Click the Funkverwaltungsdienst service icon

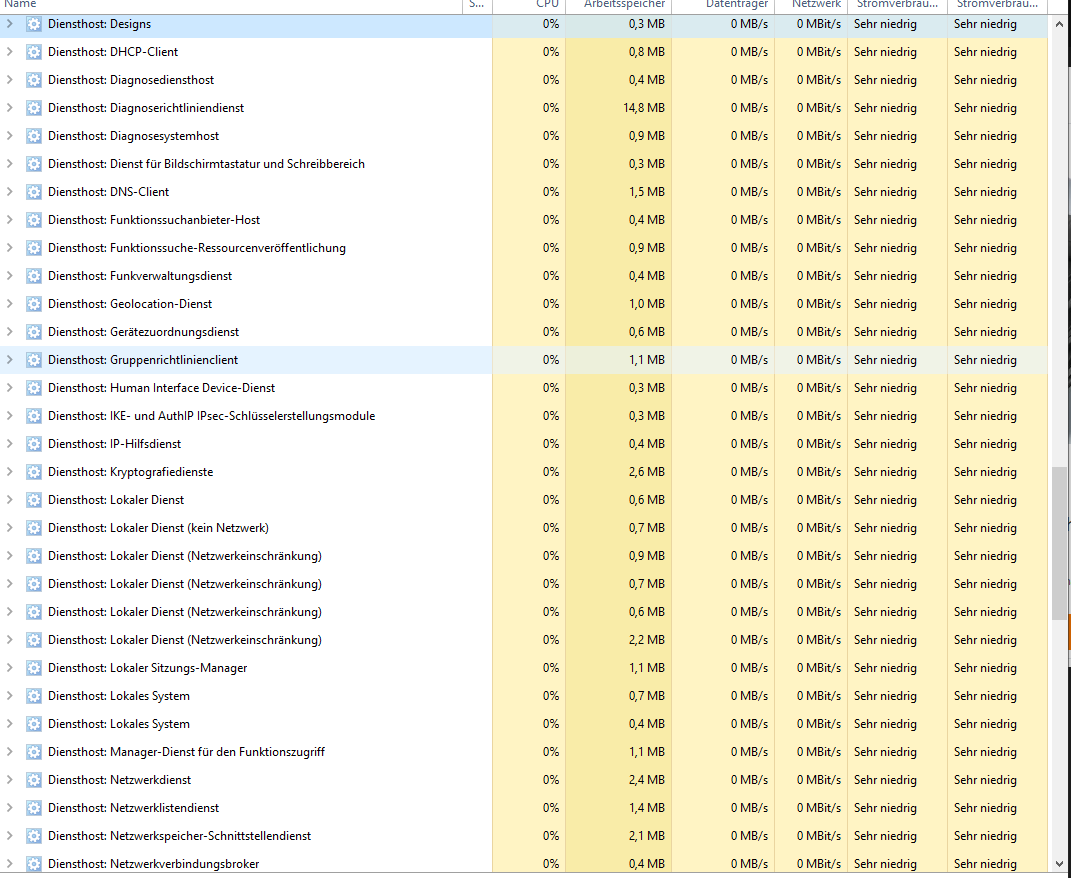[33, 276]
